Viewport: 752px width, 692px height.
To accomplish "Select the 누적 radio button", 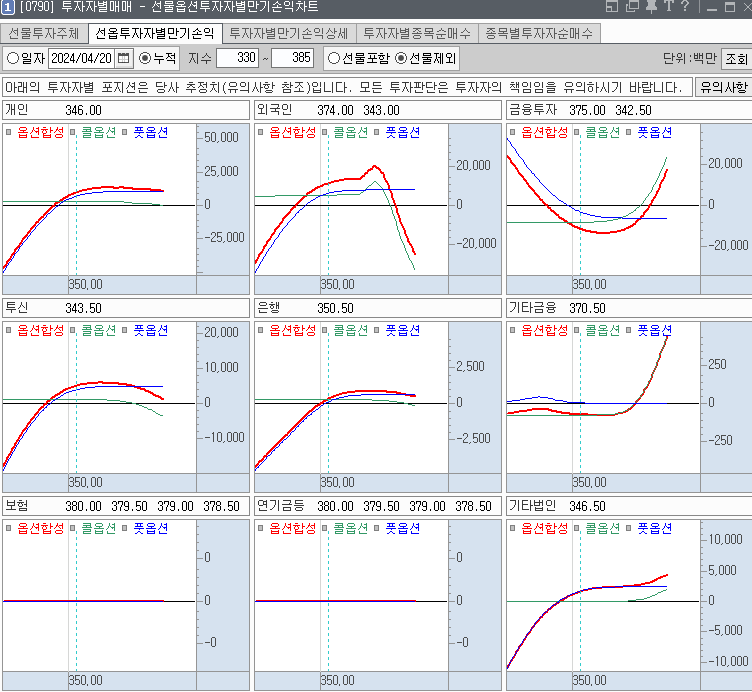I will tap(145, 58).
